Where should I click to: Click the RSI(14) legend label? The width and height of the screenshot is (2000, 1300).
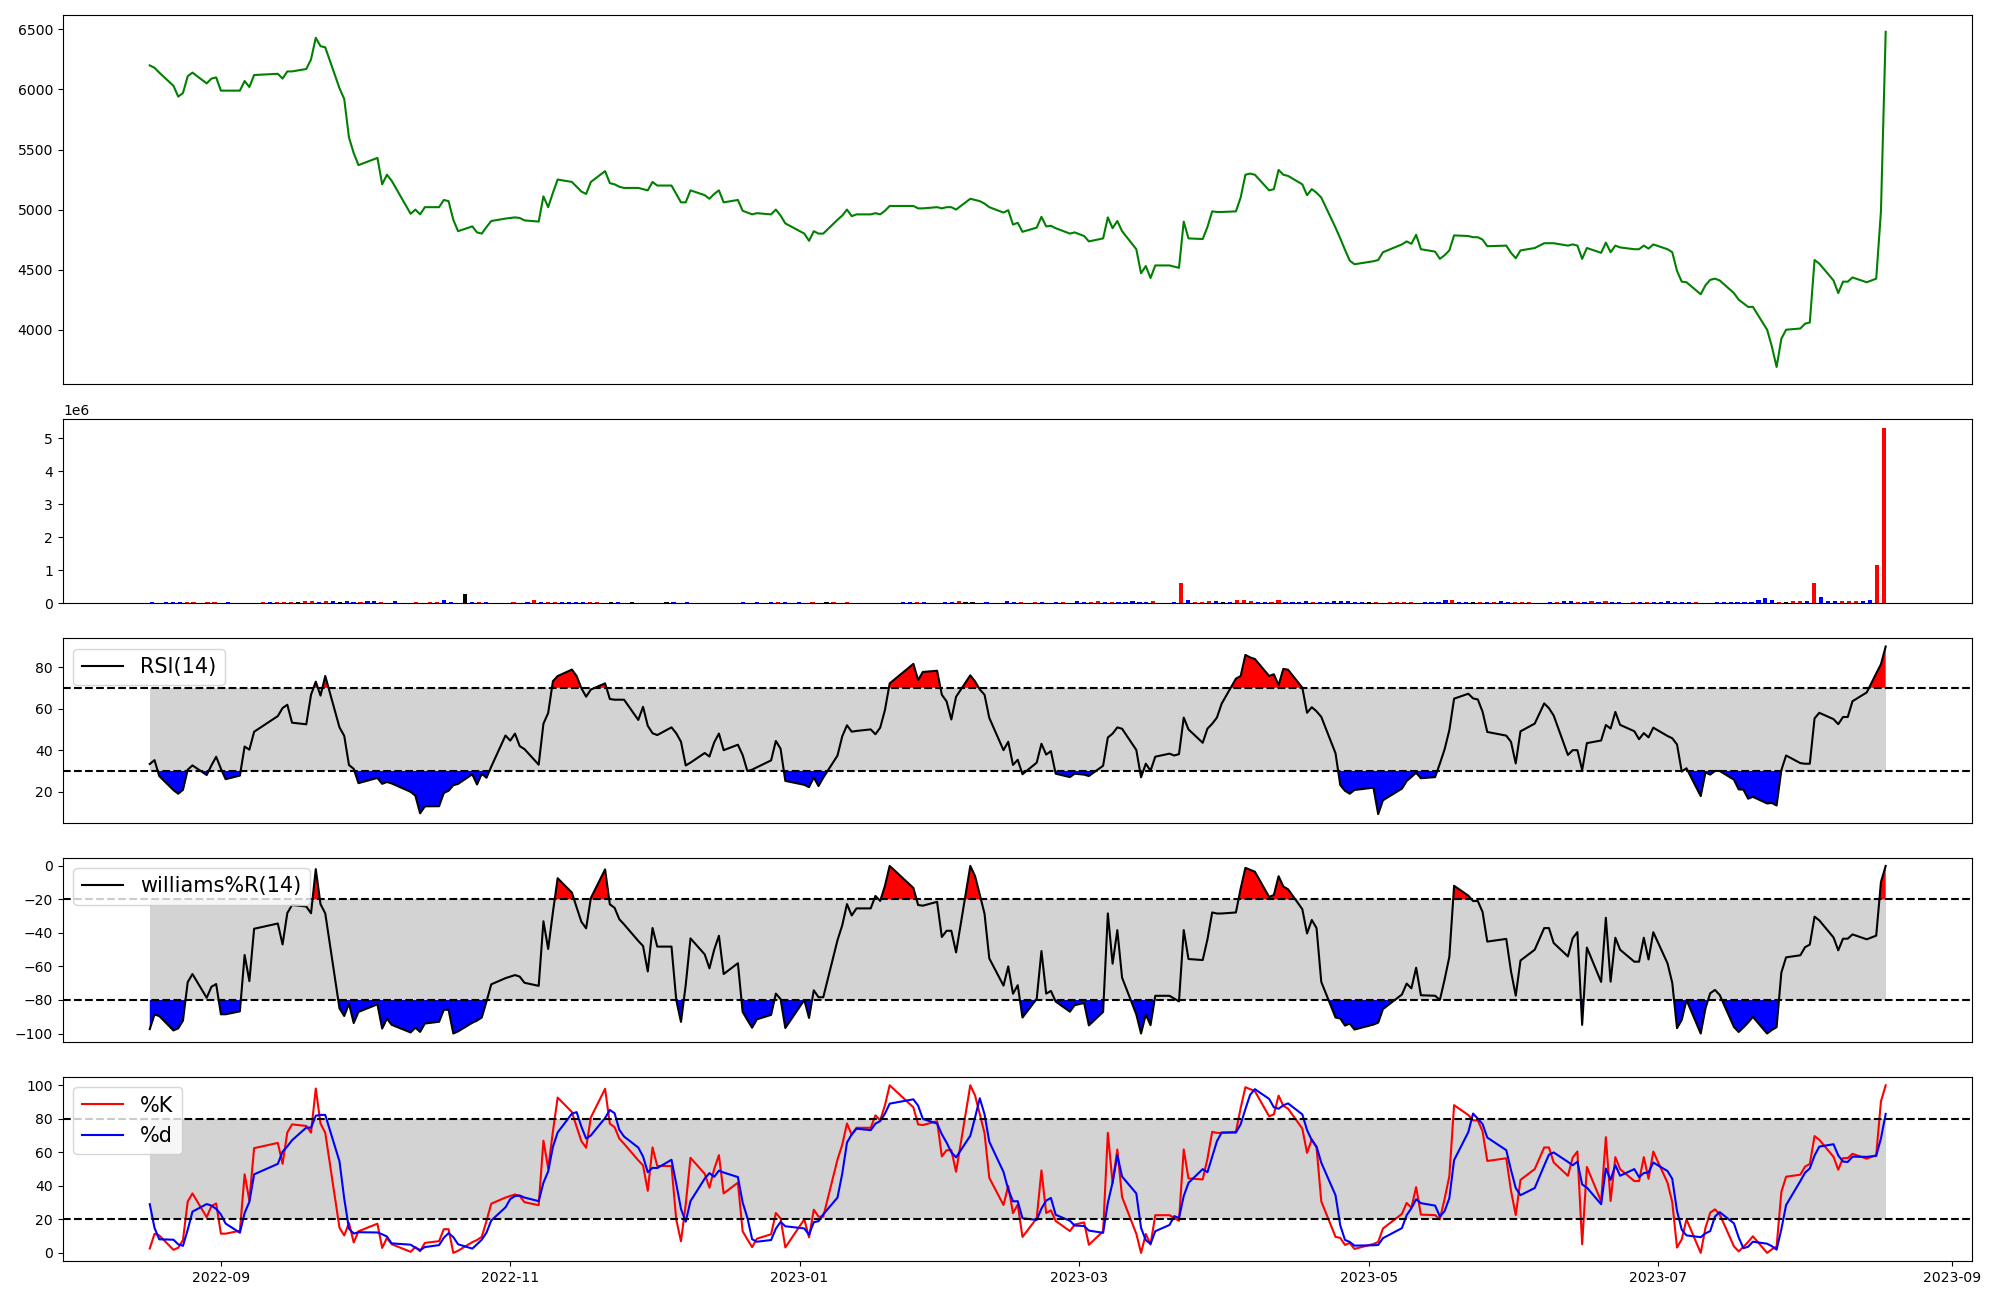(178, 666)
